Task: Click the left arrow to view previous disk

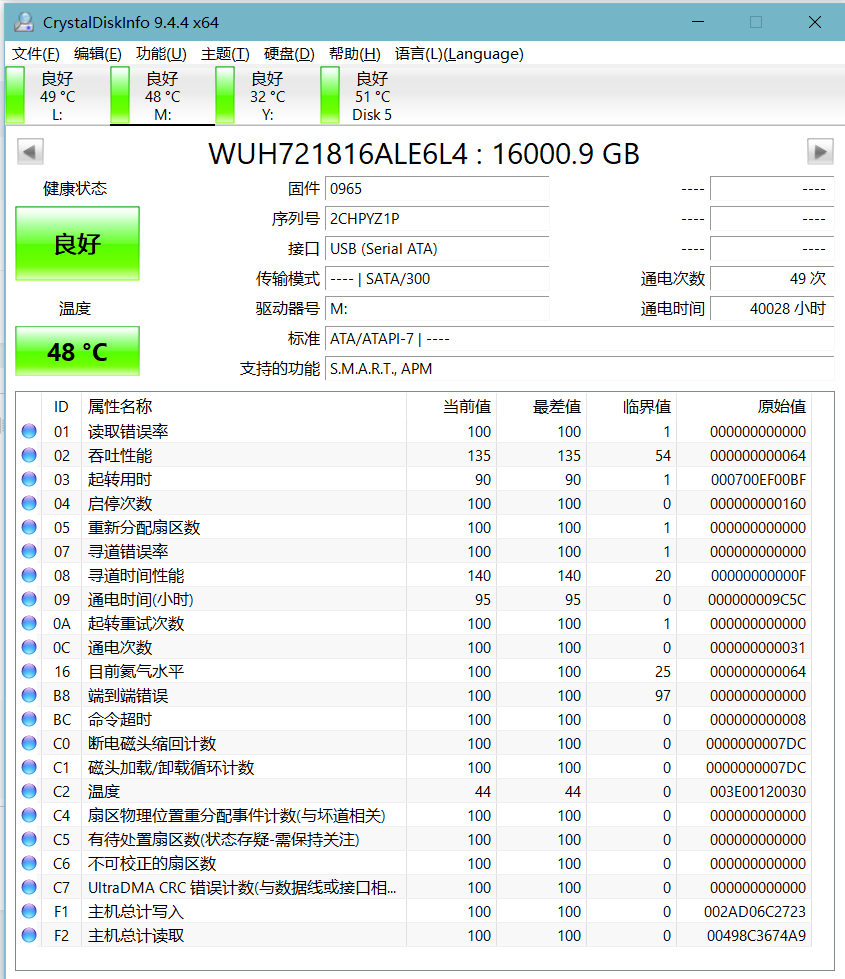Action: 30,151
